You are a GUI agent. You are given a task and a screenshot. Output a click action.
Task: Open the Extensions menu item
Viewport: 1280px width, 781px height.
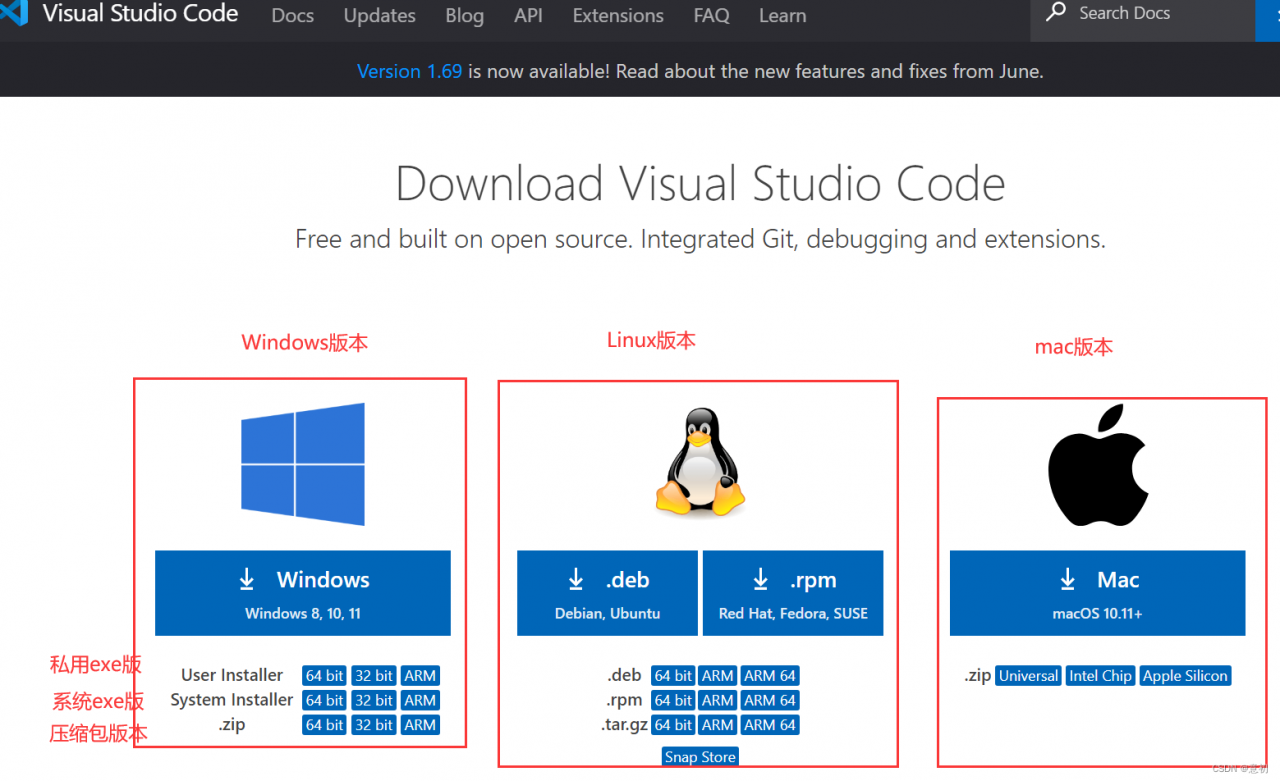coord(618,16)
